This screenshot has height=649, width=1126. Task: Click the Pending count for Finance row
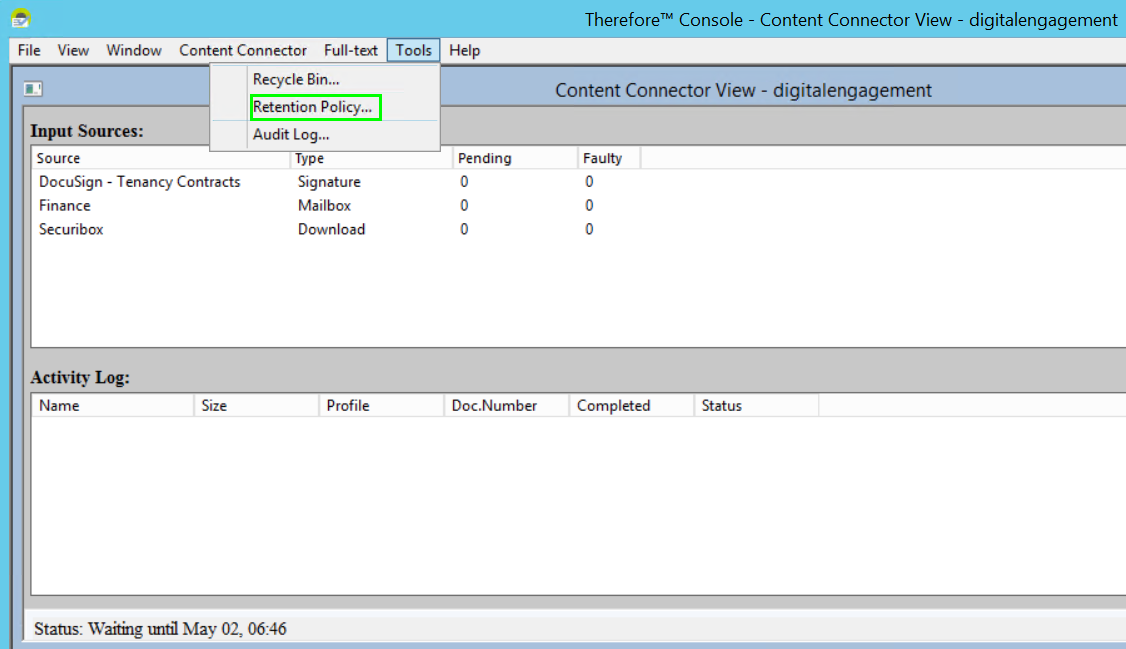coord(464,205)
